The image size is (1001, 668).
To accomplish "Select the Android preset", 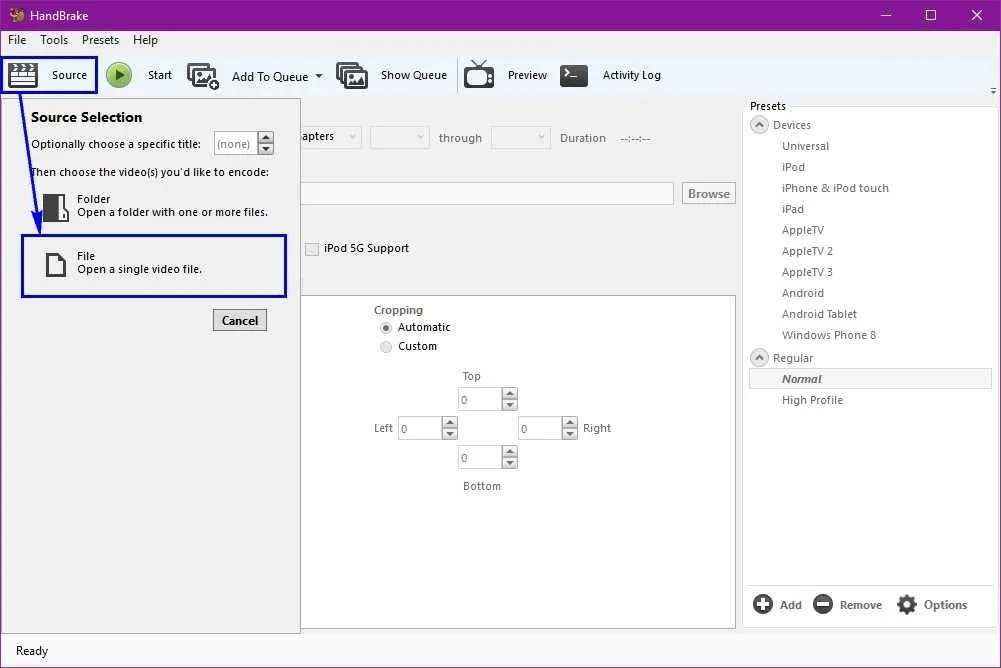I will click(802, 293).
